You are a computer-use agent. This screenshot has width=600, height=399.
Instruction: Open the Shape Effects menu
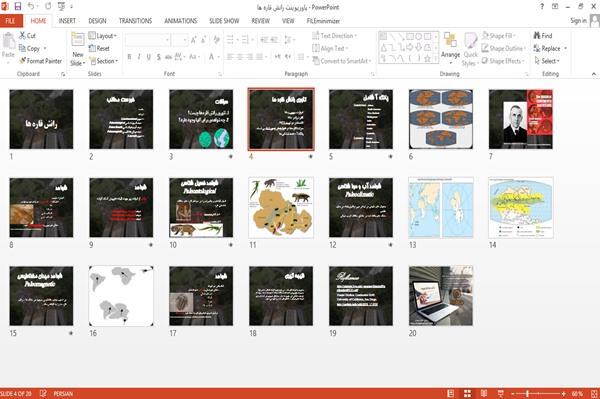(503, 61)
